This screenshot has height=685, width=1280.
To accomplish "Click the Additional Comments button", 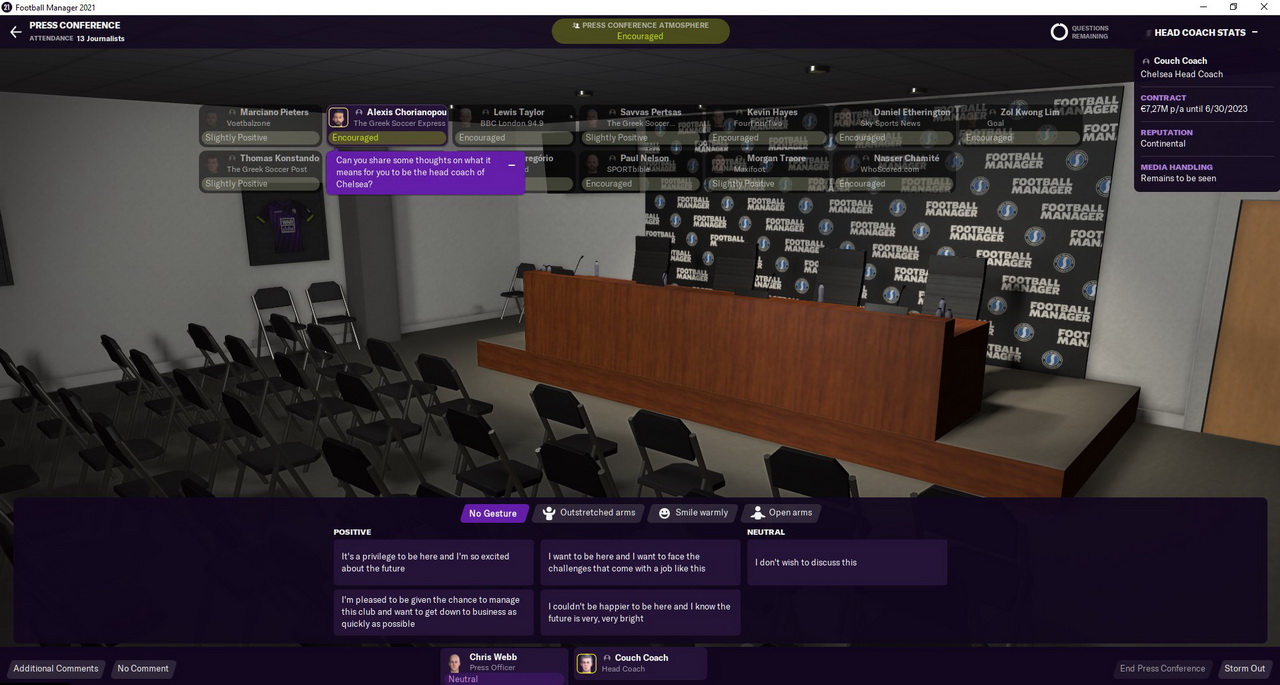I will (x=56, y=668).
